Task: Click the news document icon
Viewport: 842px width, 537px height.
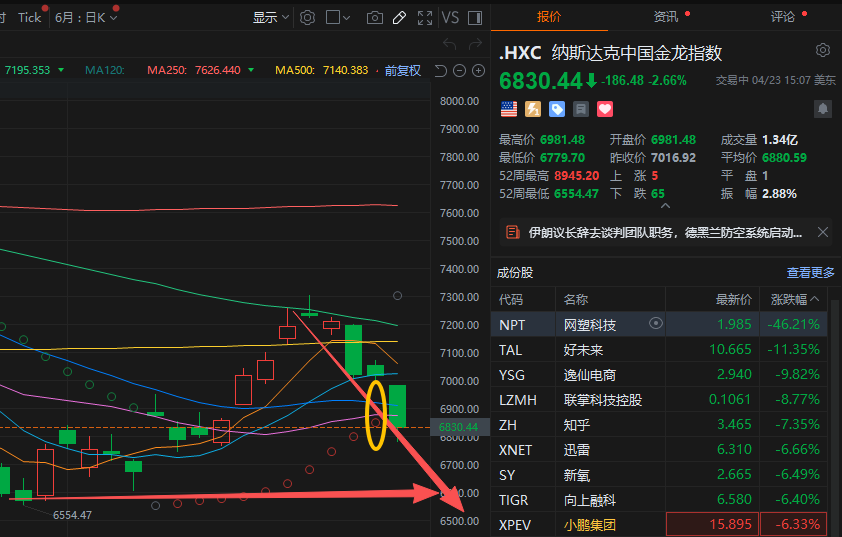Action: tap(513, 233)
